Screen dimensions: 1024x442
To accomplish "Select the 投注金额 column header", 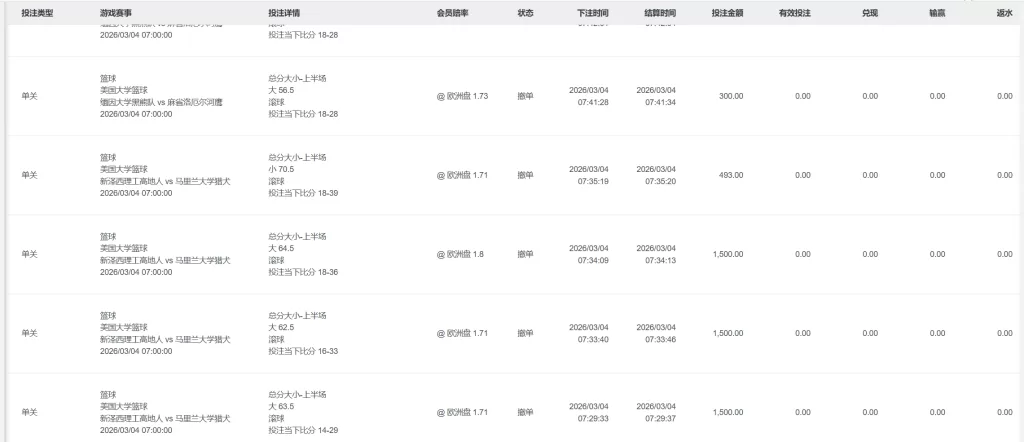I will coord(727,13).
